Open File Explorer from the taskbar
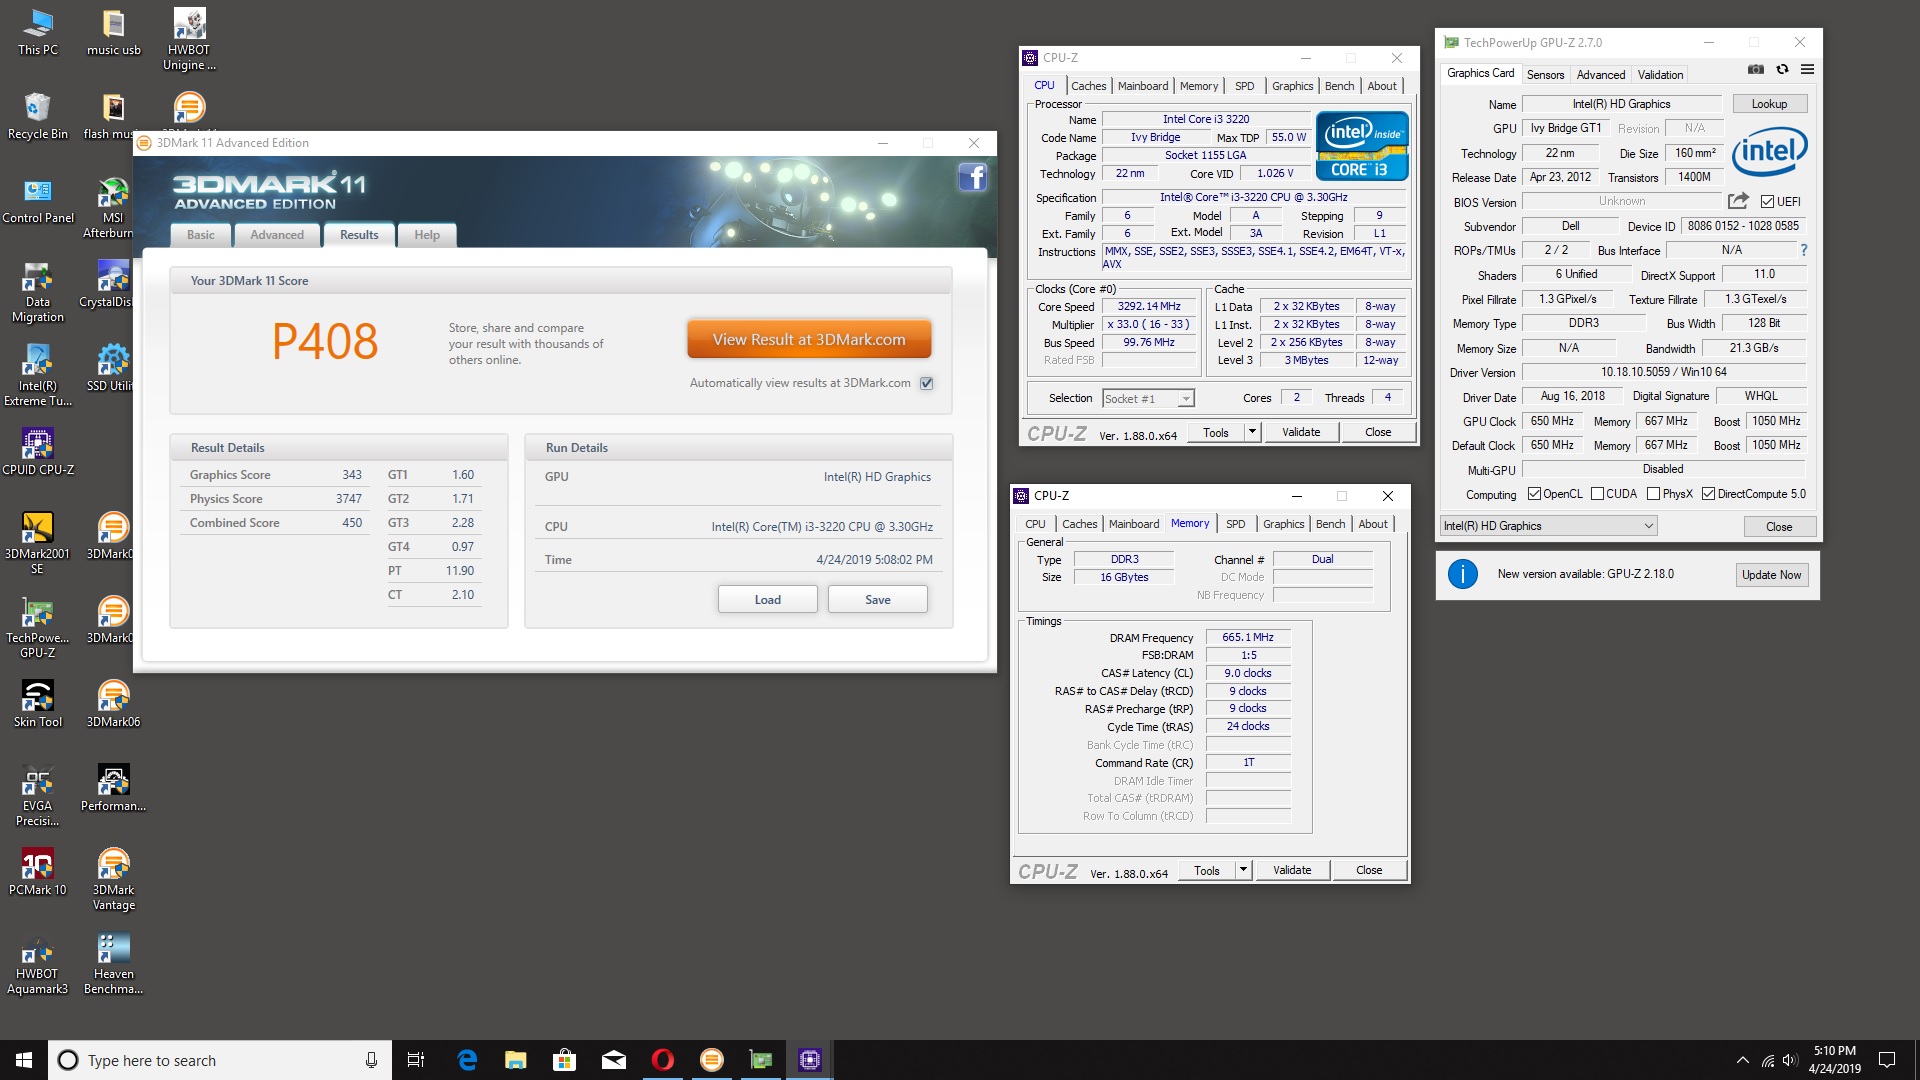 [516, 1060]
